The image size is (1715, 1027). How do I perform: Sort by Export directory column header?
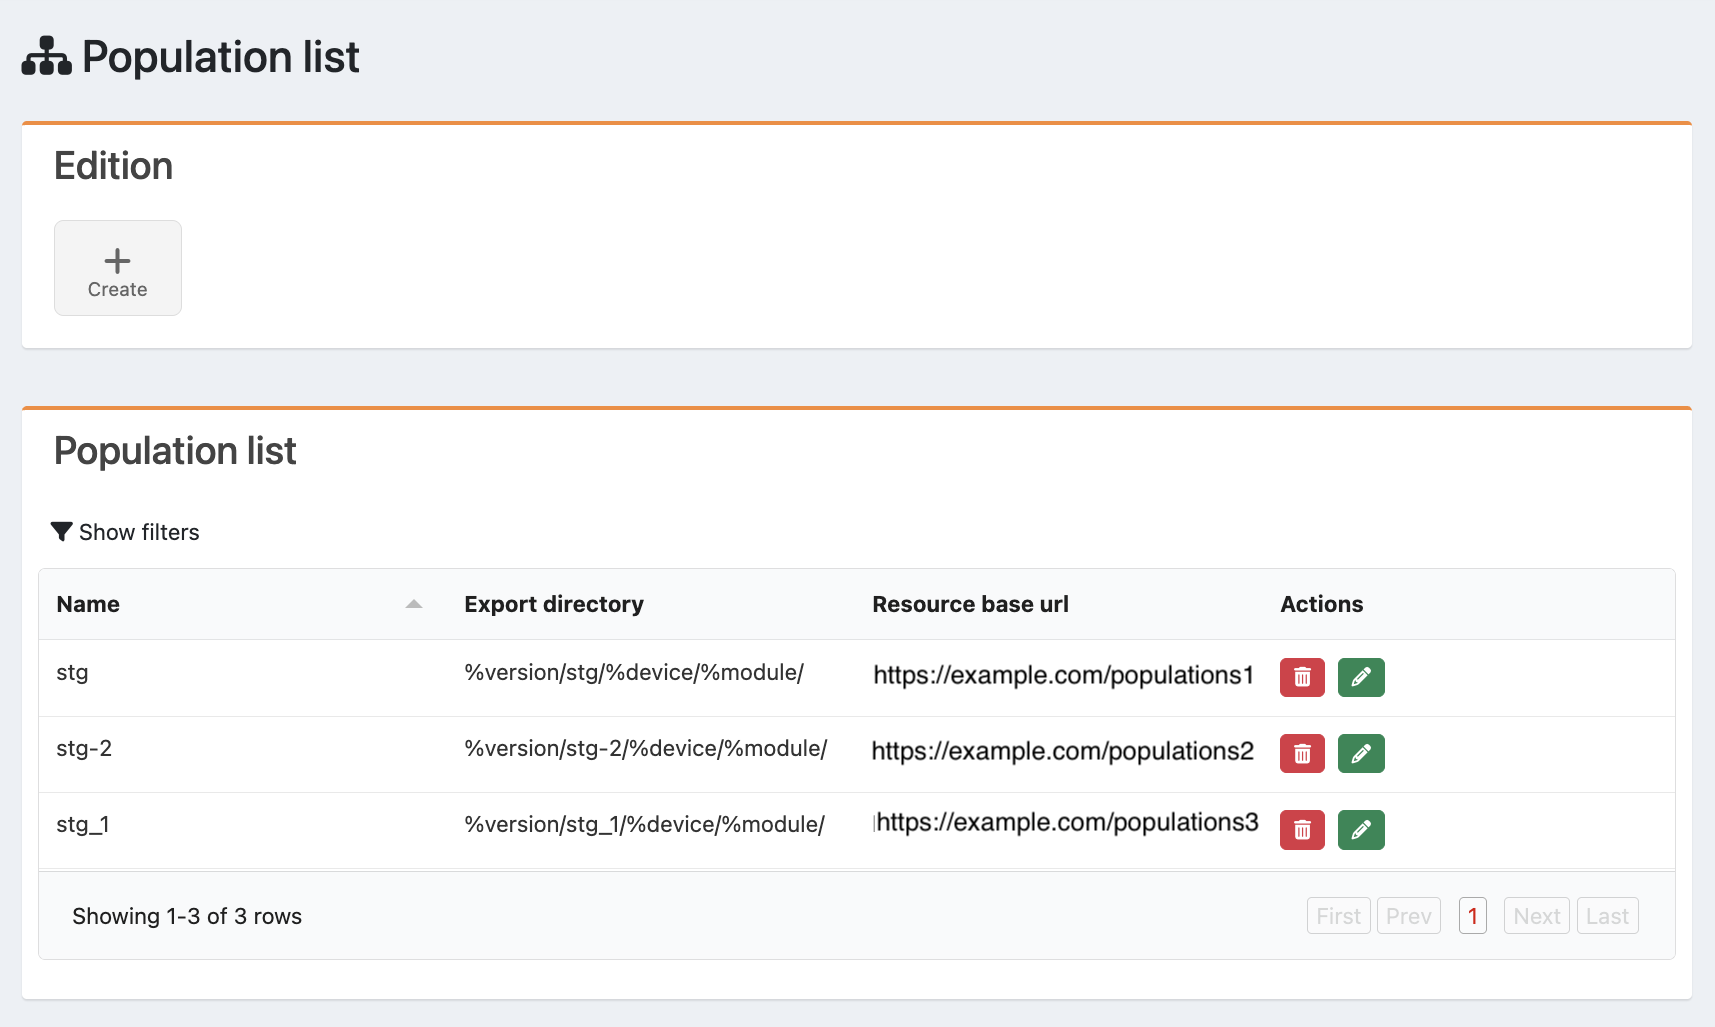coord(554,604)
